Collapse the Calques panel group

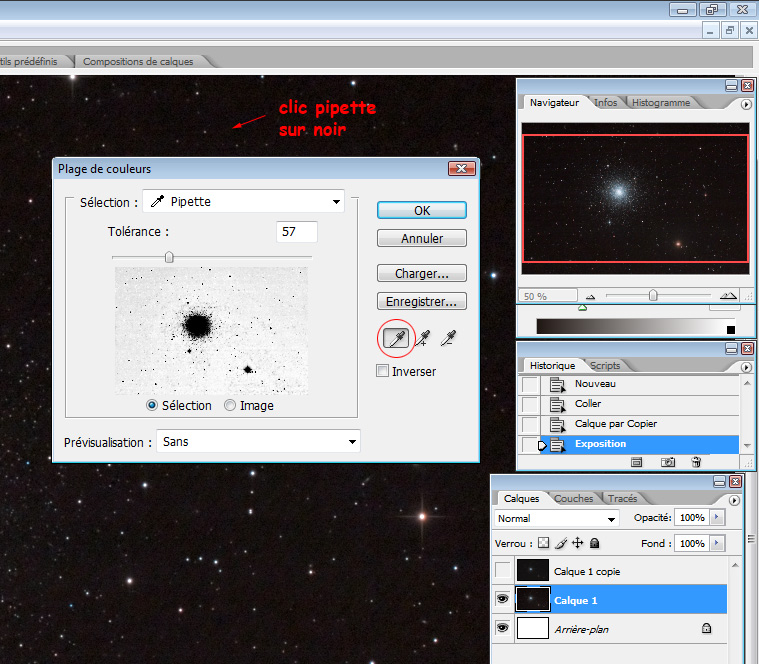coord(719,482)
